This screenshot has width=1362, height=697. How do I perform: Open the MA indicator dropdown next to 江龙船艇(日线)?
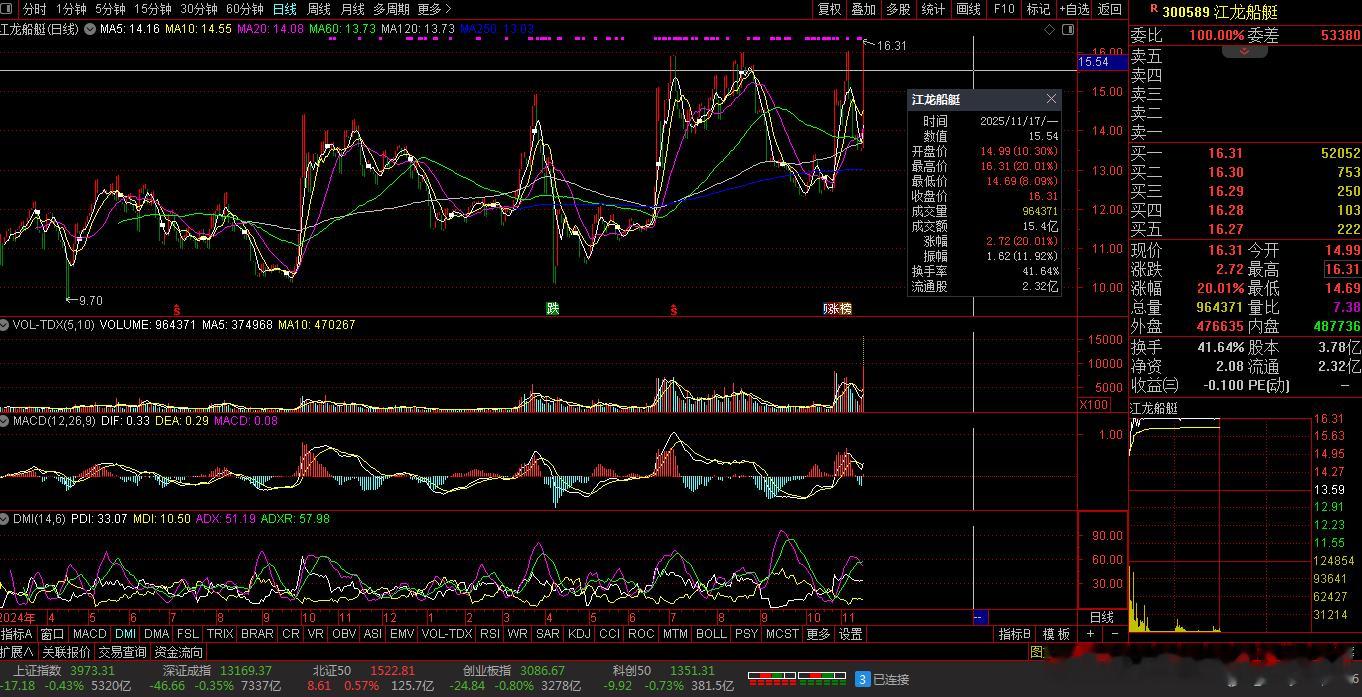pos(91,30)
